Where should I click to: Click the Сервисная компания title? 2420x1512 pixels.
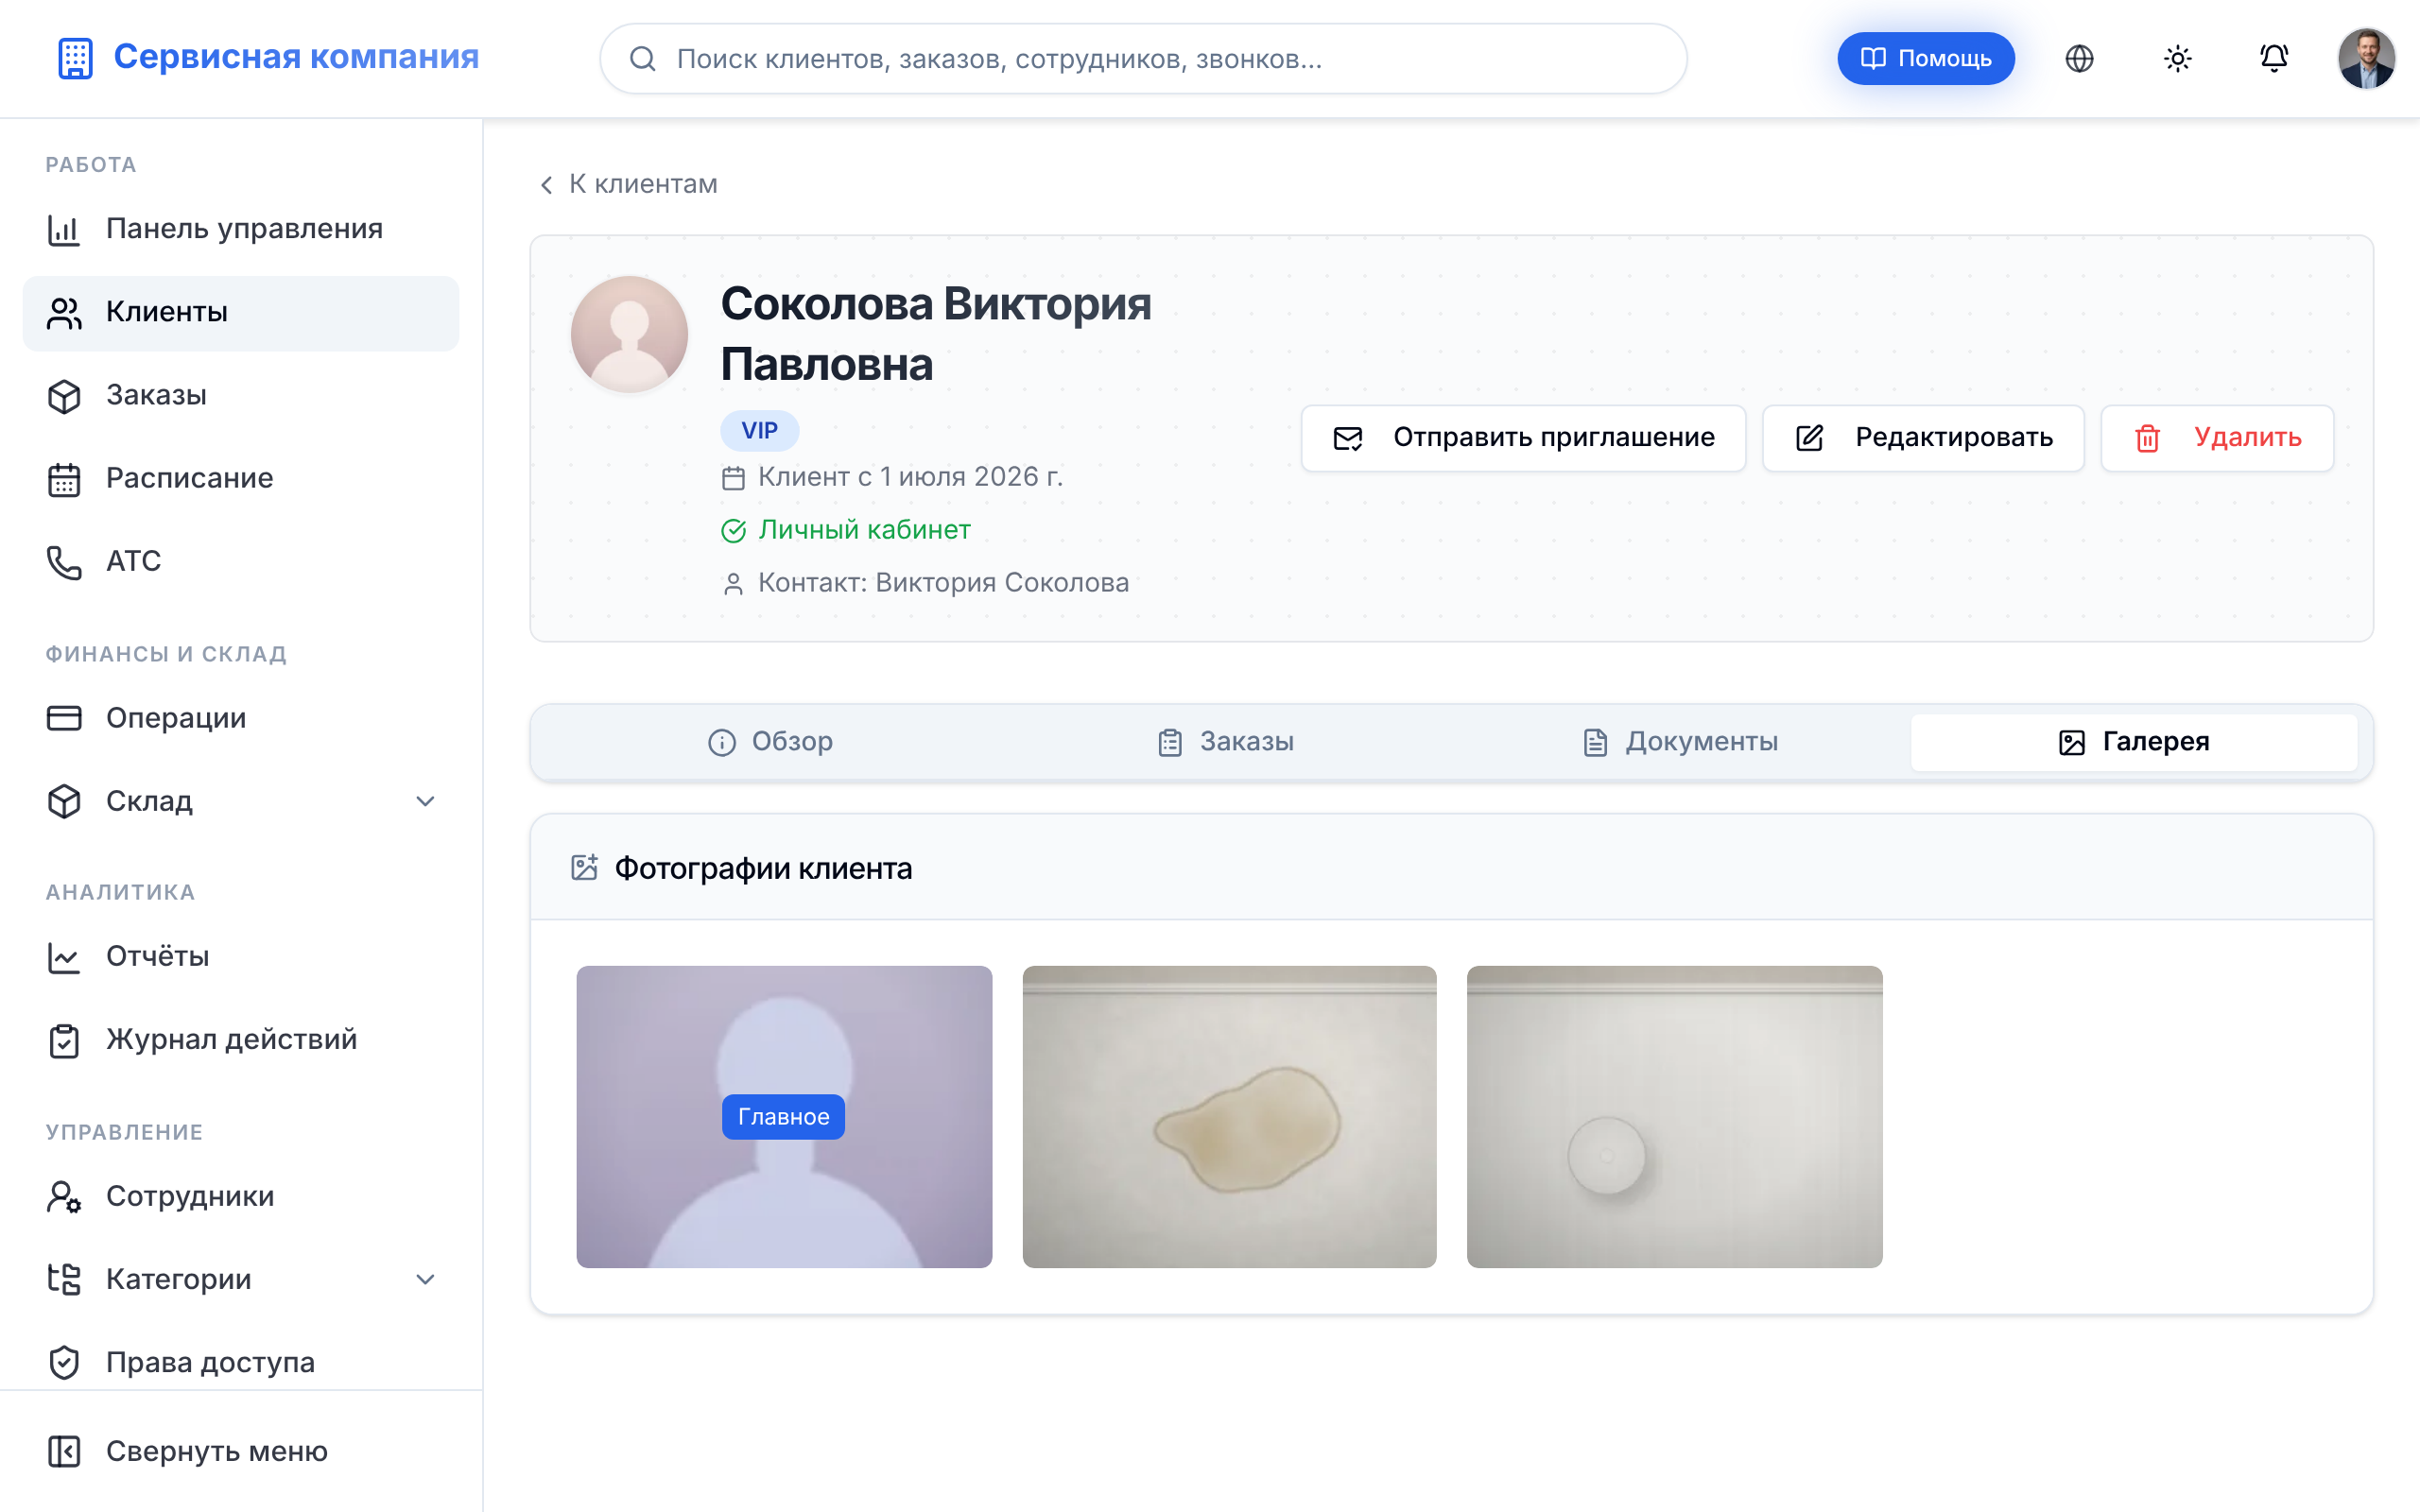click(296, 58)
